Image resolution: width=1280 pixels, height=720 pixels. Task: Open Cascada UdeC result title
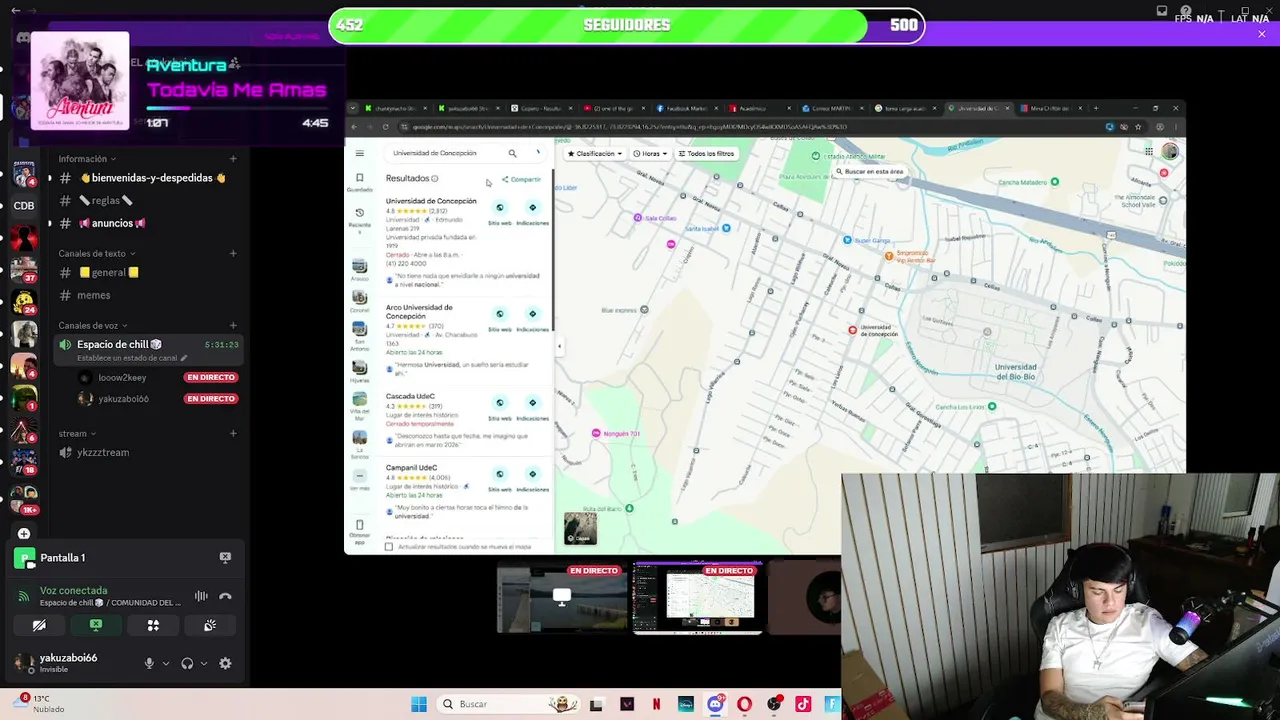point(410,397)
